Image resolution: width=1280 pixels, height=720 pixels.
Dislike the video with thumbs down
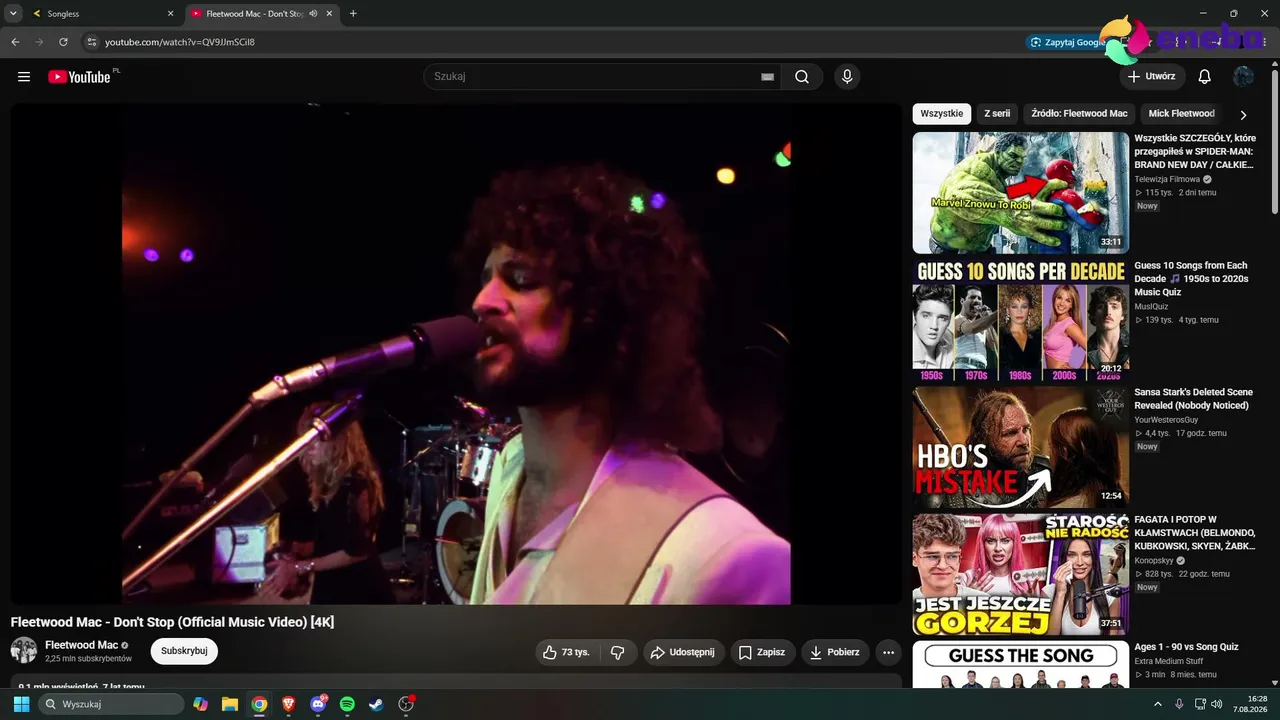618,652
